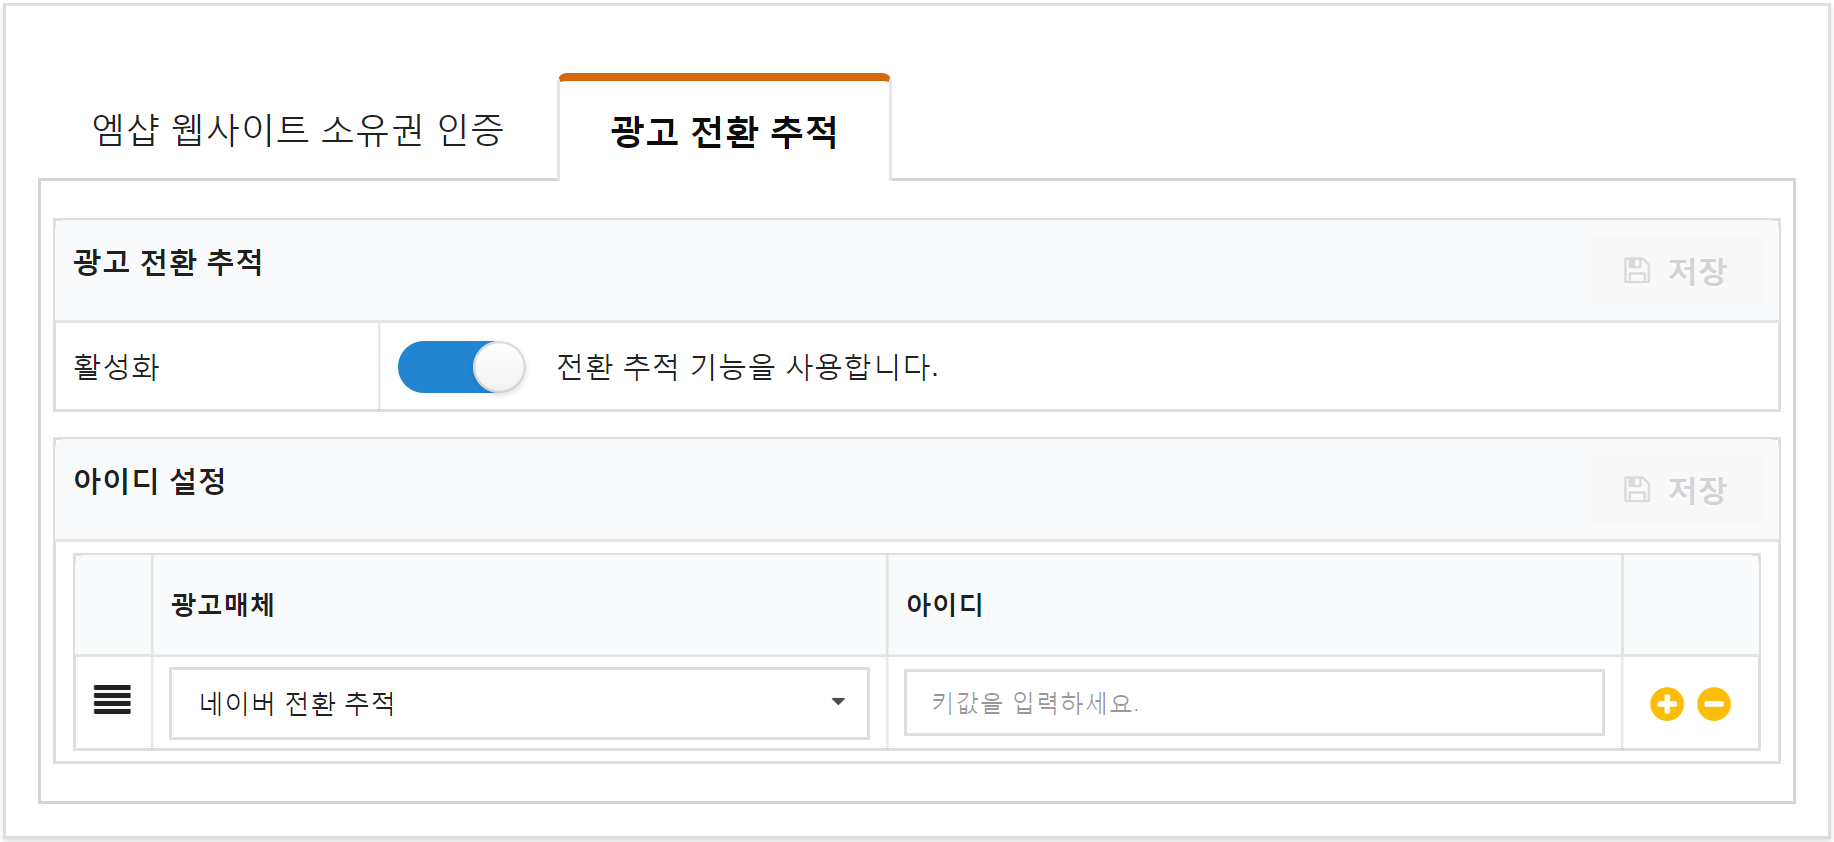Click the 광고매체 column header
The image size is (1834, 842).
(222, 605)
